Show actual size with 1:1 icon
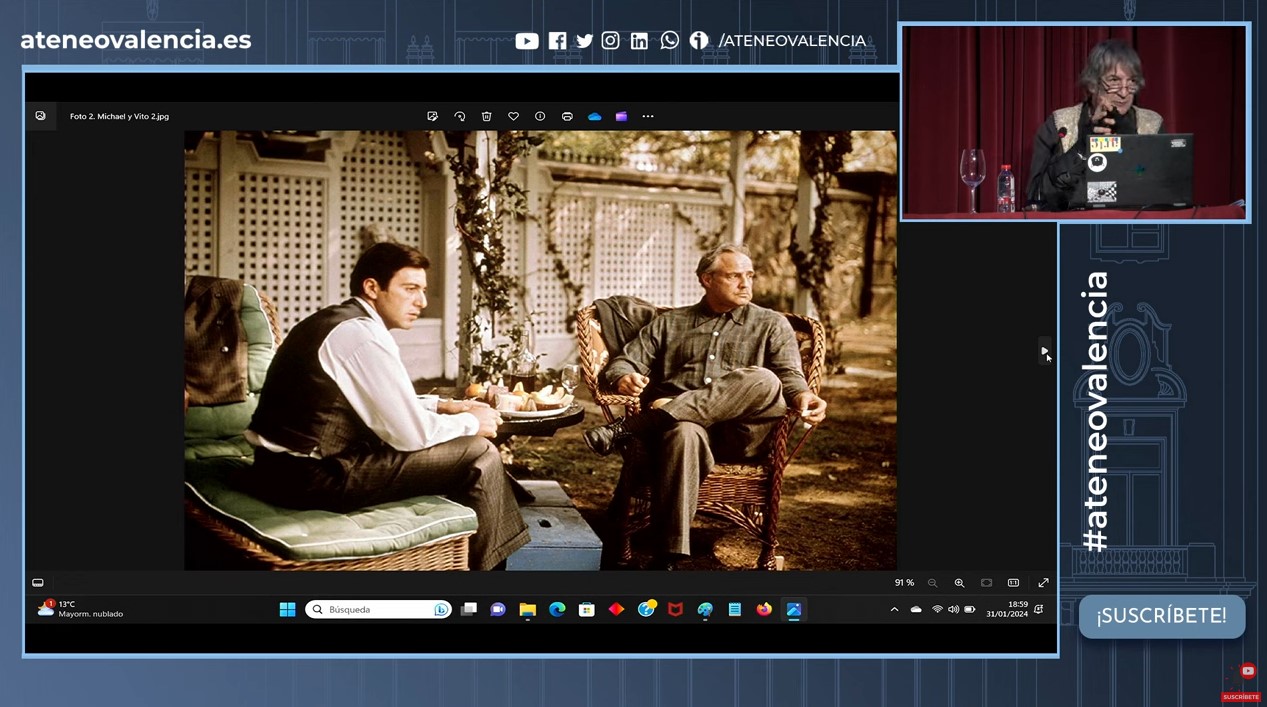The width and height of the screenshot is (1267, 707). point(1013,583)
